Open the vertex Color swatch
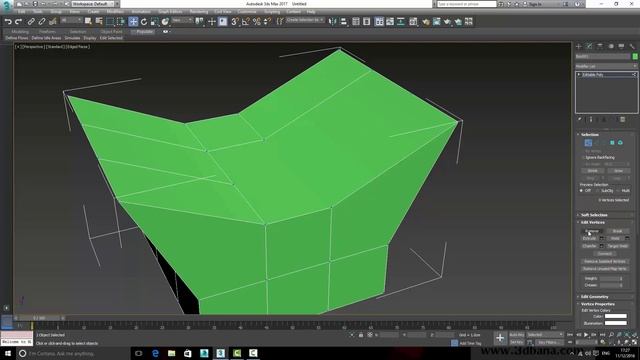The width and height of the screenshot is (640, 360). pyautogui.click(x=616, y=316)
